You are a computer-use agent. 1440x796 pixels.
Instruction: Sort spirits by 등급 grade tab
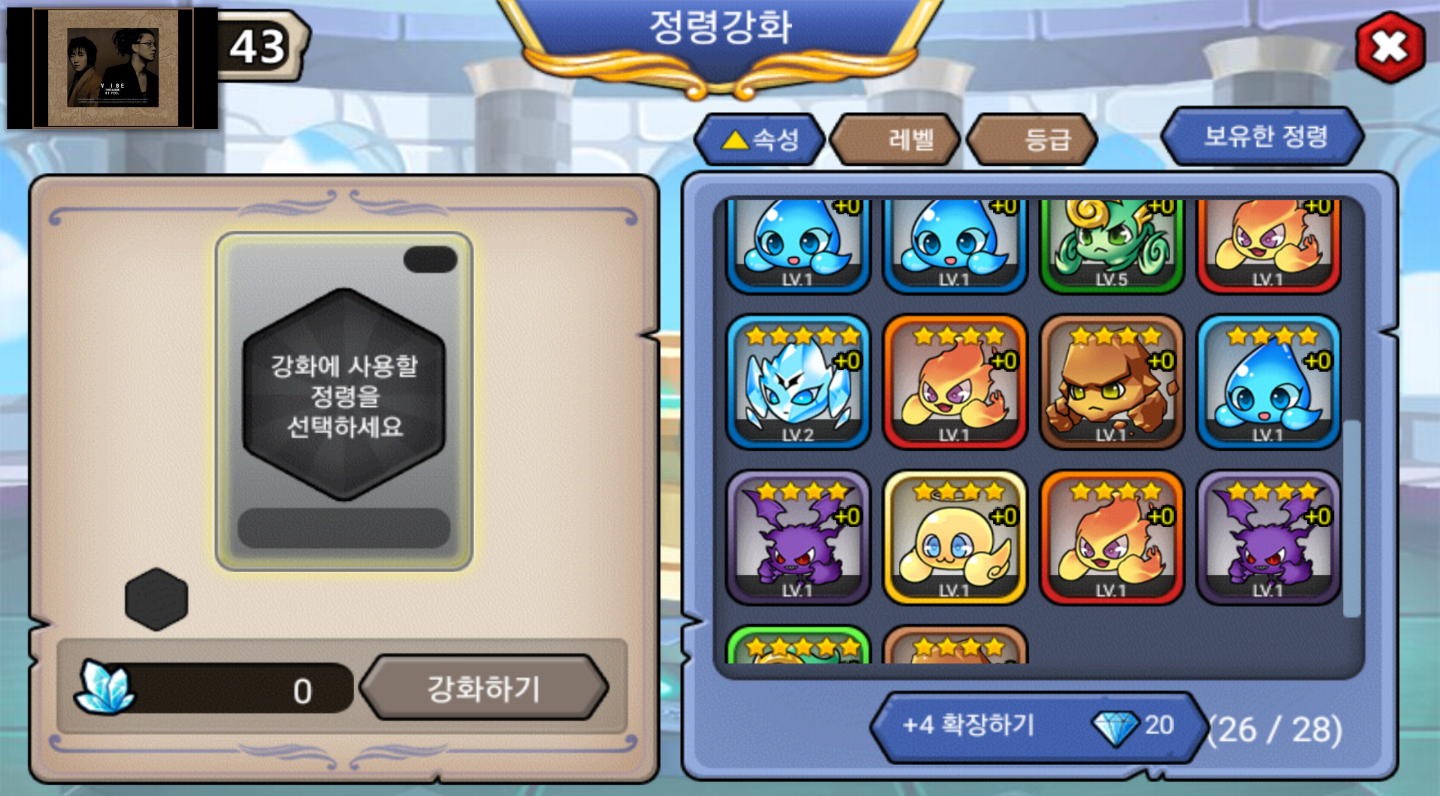(1032, 140)
